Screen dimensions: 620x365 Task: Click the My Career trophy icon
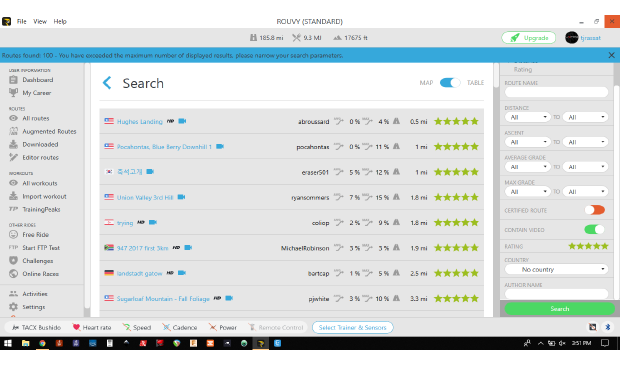pyautogui.click(x=13, y=93)
